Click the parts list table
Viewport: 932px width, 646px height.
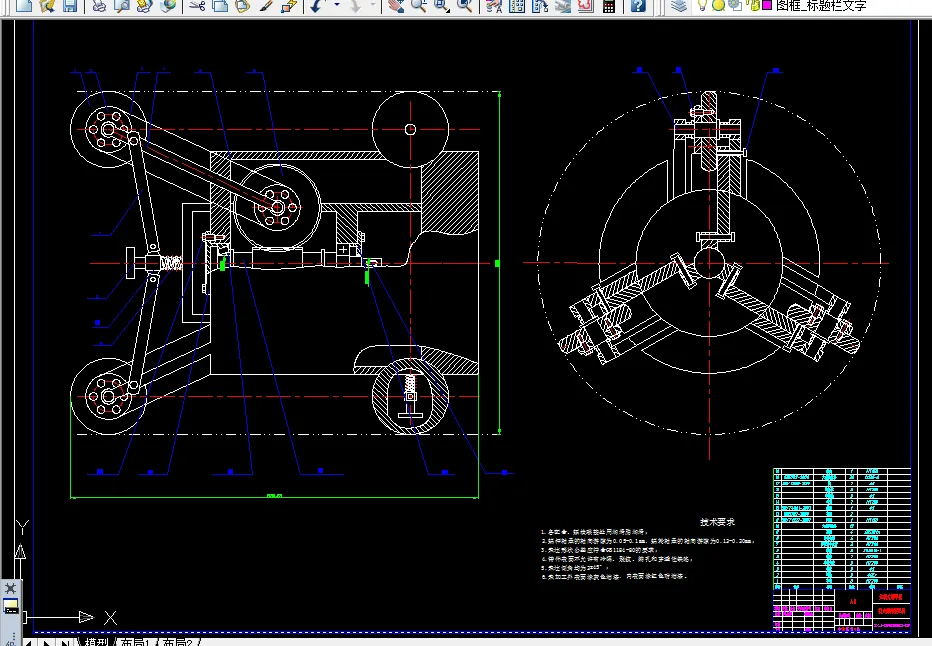tap(842, 529)
